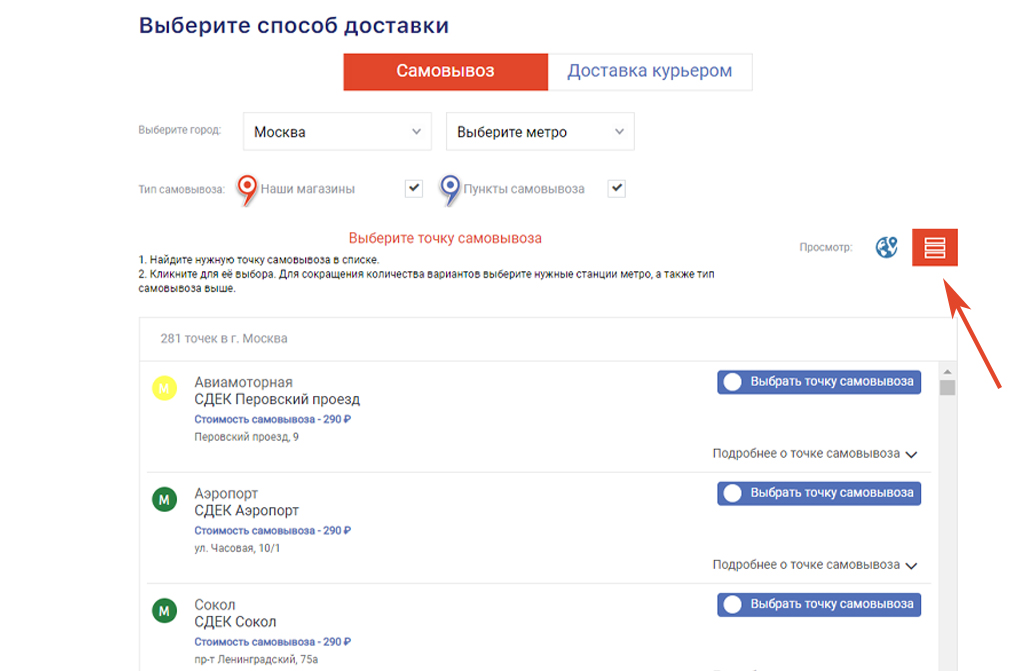Click the Авиамоторная station name
The width and height of the screenshot is (1024, 671).
pyautogui.click(x=243, y=382)
